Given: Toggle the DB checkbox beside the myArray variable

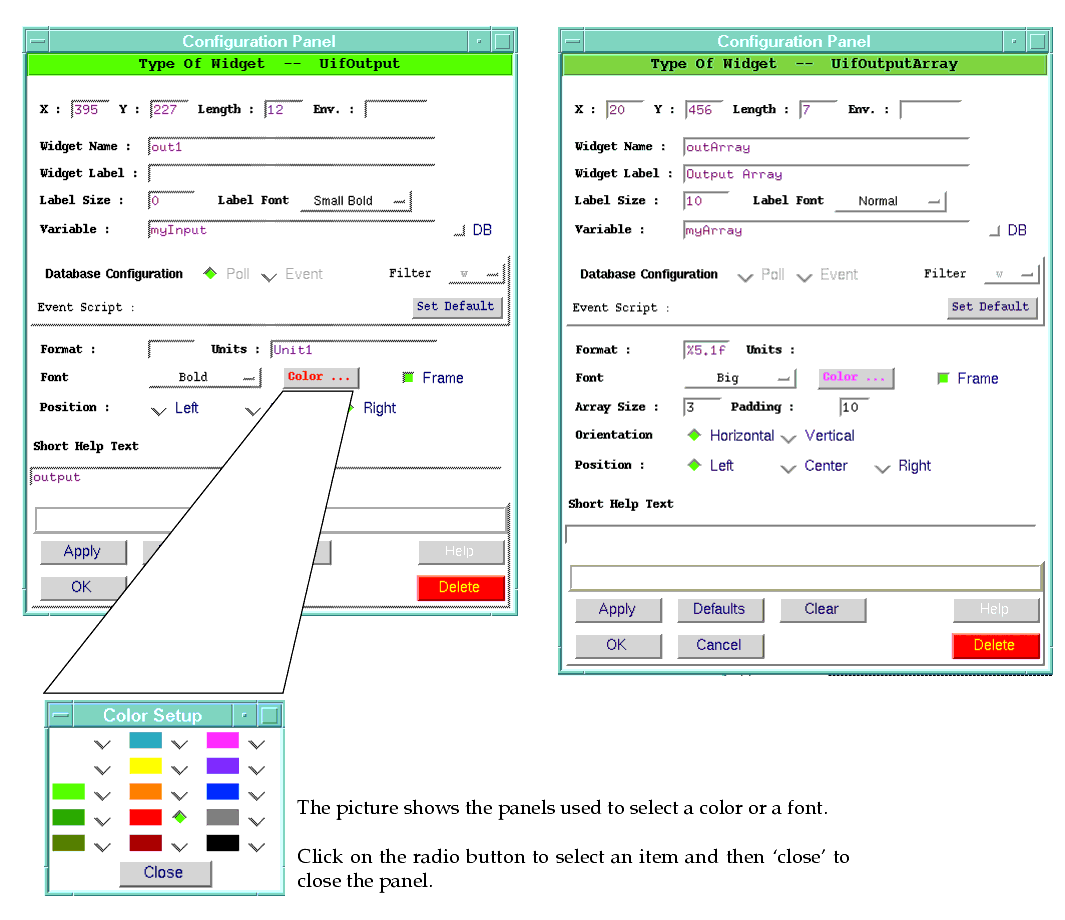Looking at the screenshot, I should click(x=994, y=231).
